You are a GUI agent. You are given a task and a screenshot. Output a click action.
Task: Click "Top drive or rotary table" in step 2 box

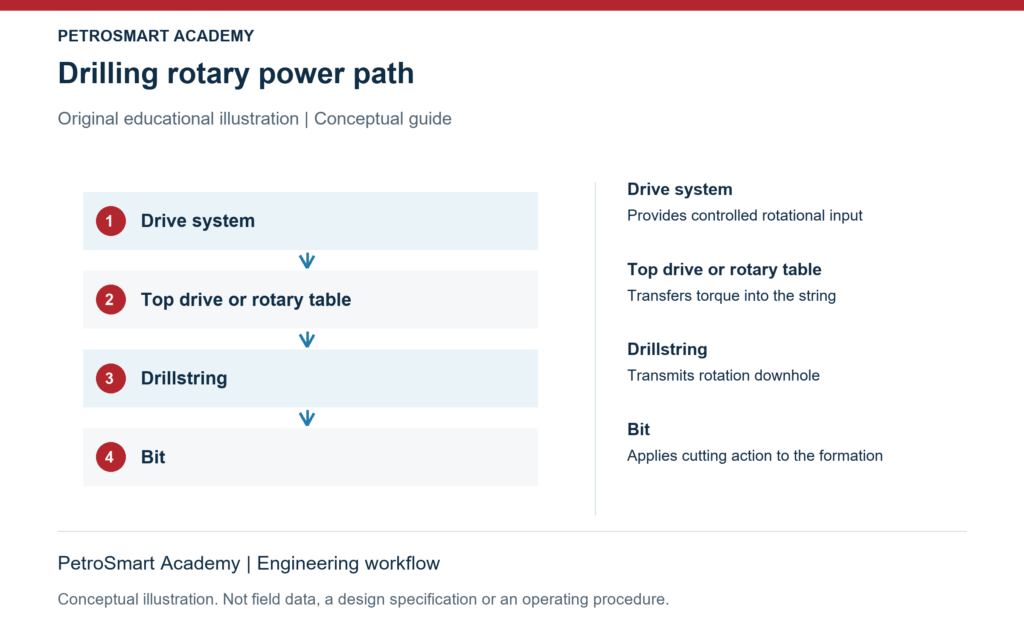click(246, 300)
